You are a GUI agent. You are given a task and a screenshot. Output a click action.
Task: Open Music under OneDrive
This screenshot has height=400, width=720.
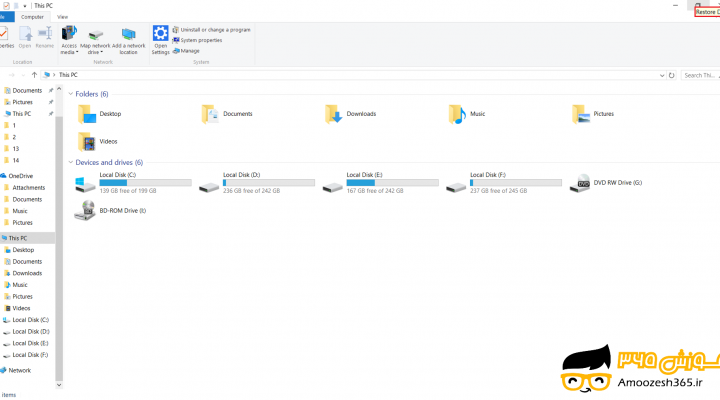click(x=20, y=211)
